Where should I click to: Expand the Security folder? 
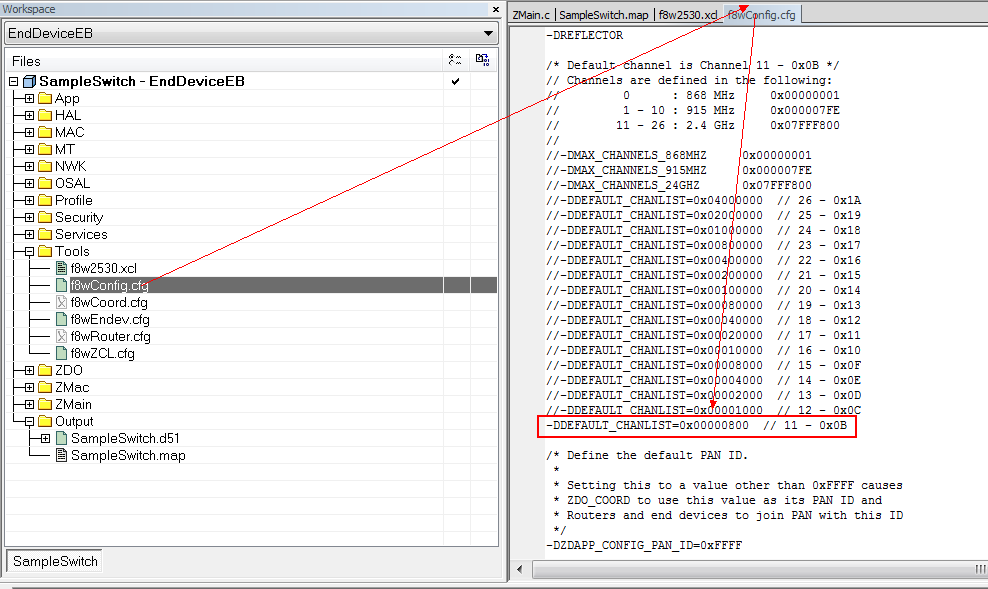tap(30, 218)
